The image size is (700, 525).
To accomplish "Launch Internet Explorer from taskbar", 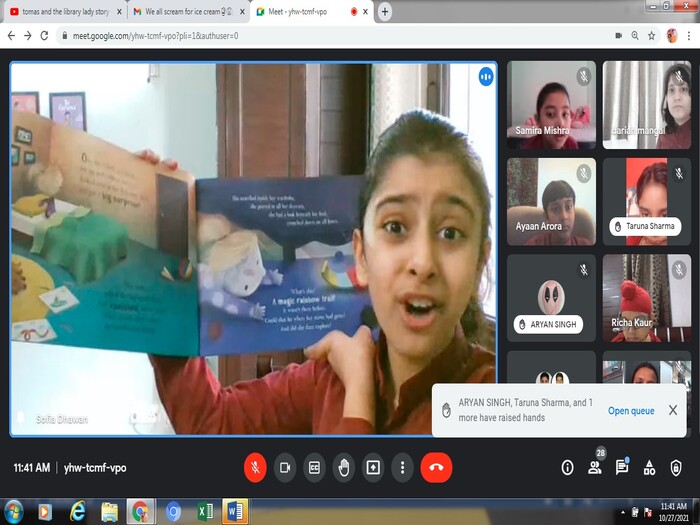I will coord(77,512).
